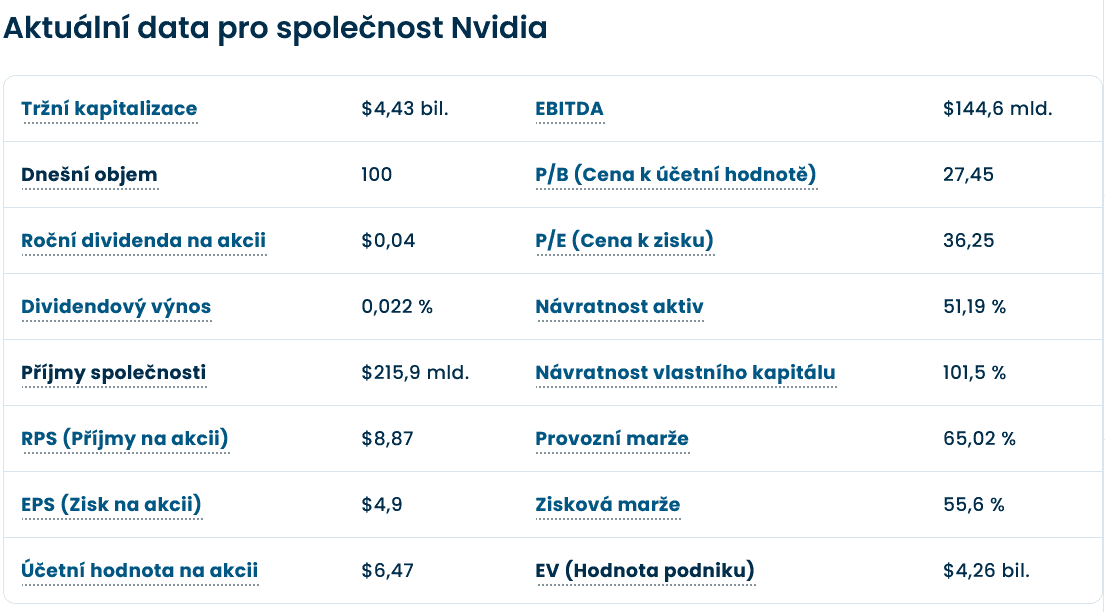
Task: Open P/E (Cena k zisku) link
Action: coord(624,241)
